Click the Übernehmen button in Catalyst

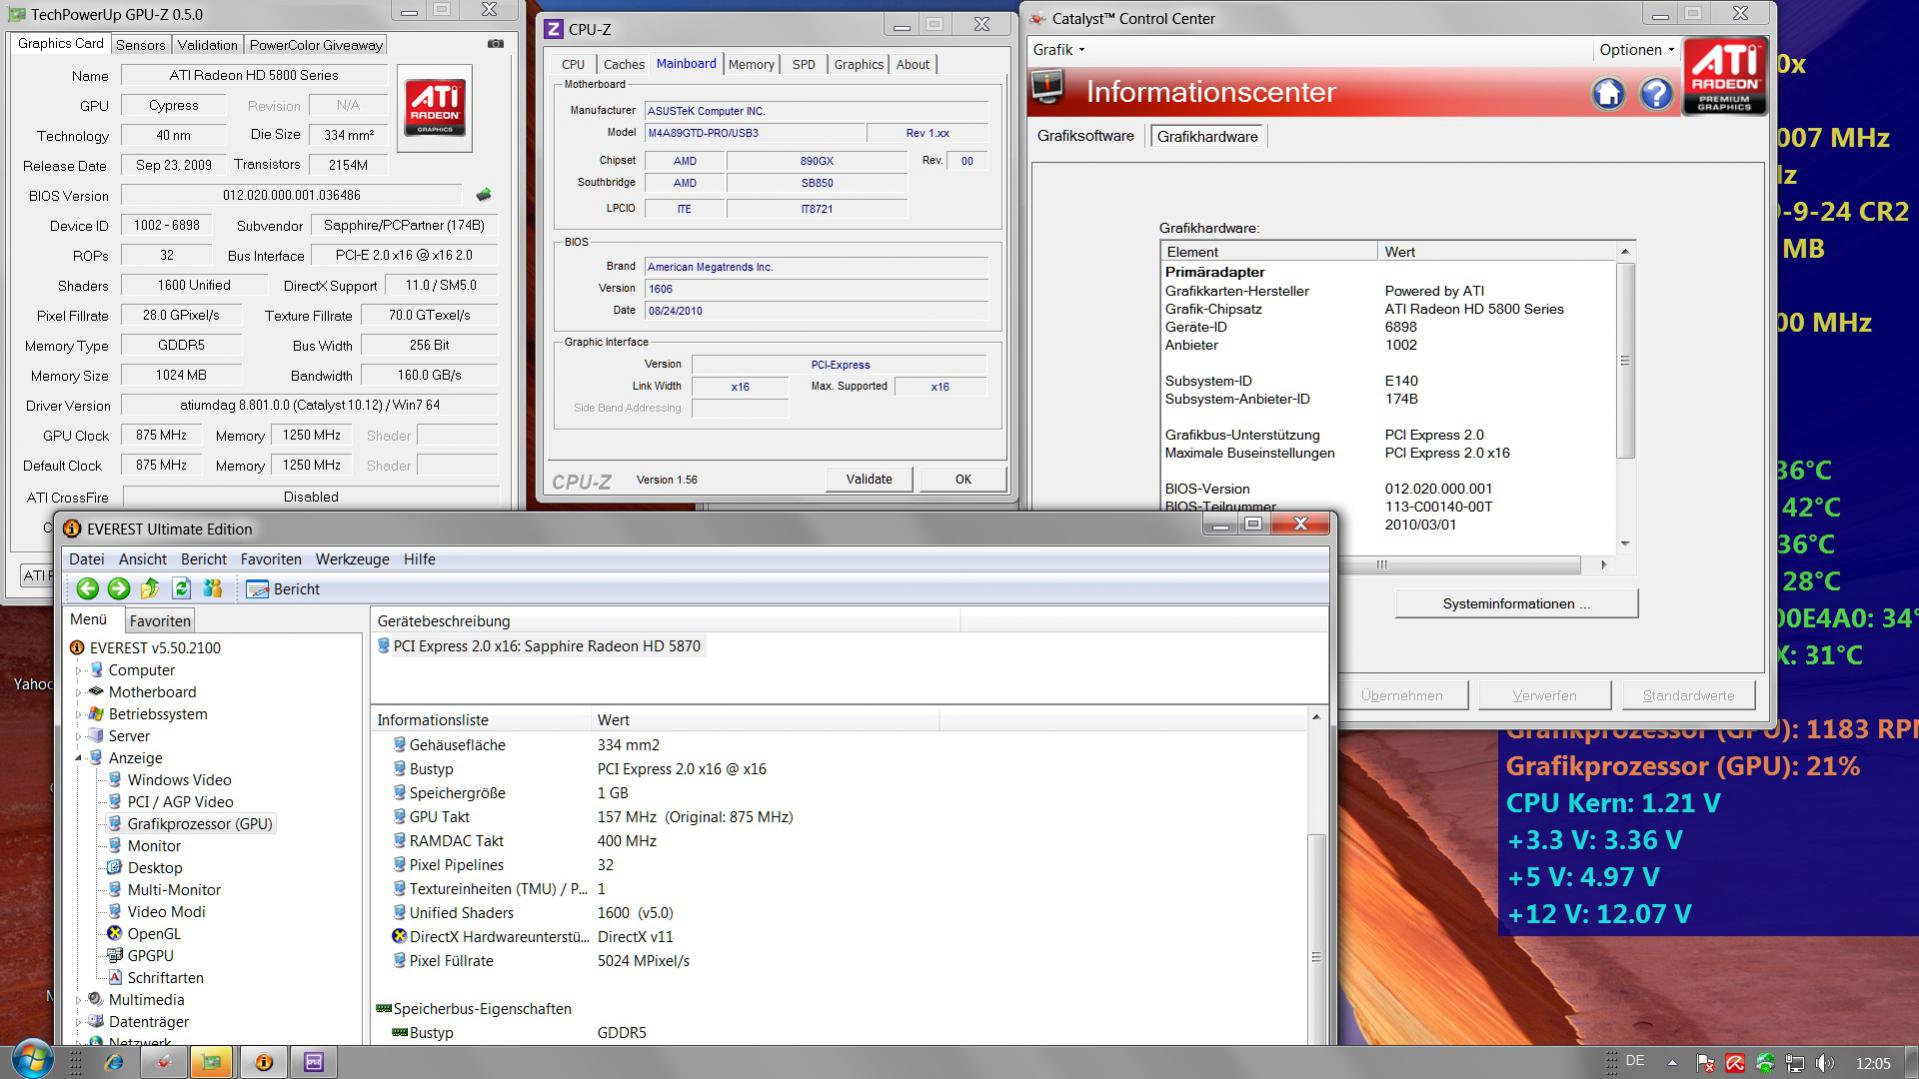click(x=1401, y=695)
